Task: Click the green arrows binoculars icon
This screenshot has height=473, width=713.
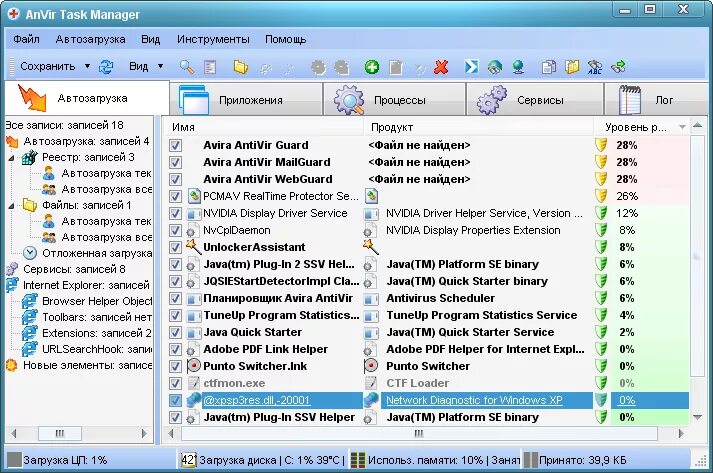Action: (x=618, y=67)
